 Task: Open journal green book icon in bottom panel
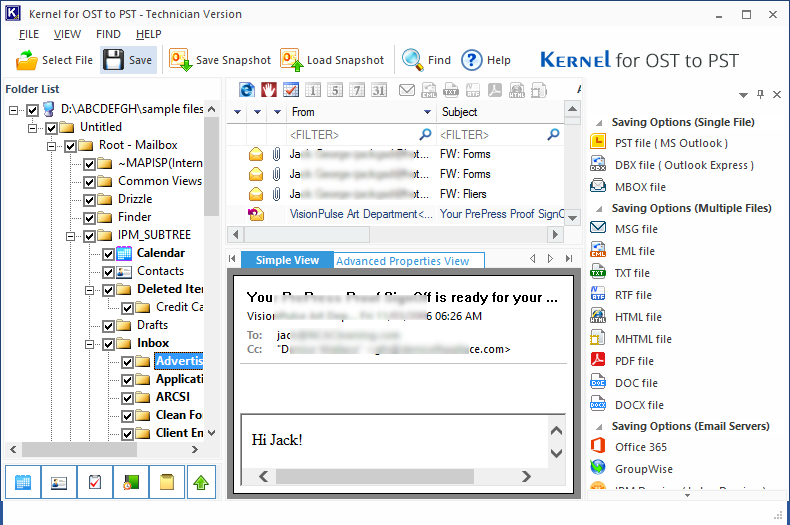pos(131,482)
